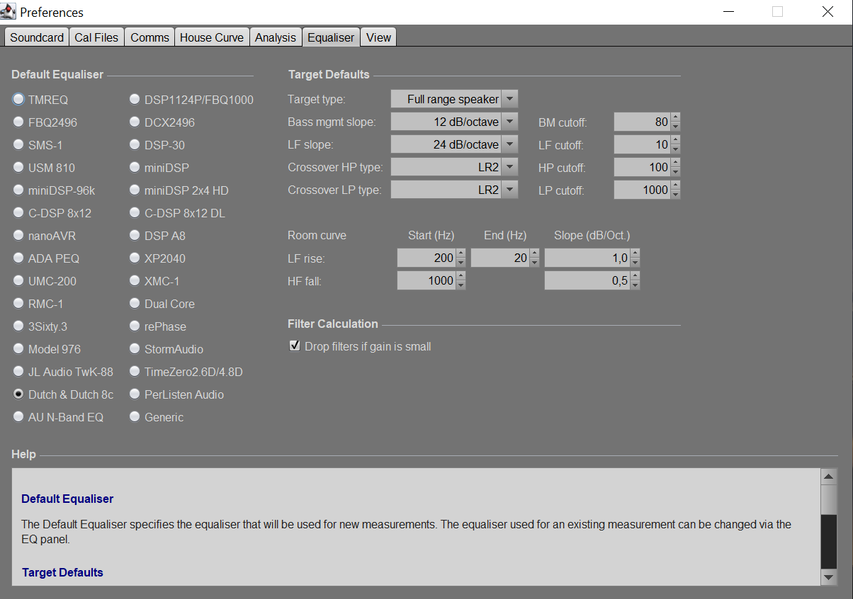Click the Preferences window app icon

coord(8,11)
